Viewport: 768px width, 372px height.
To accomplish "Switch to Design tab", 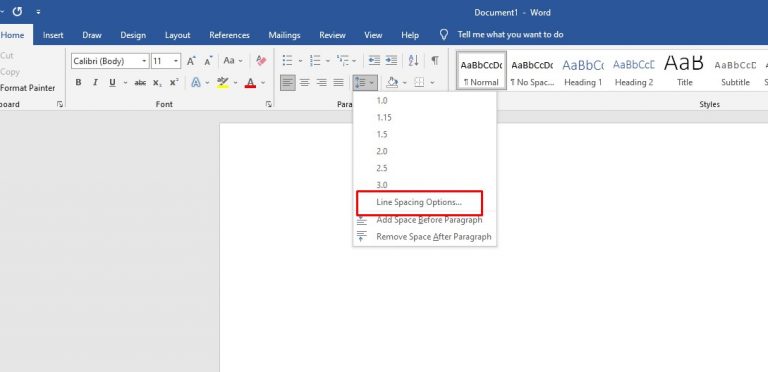I will [x=133, y=35].
